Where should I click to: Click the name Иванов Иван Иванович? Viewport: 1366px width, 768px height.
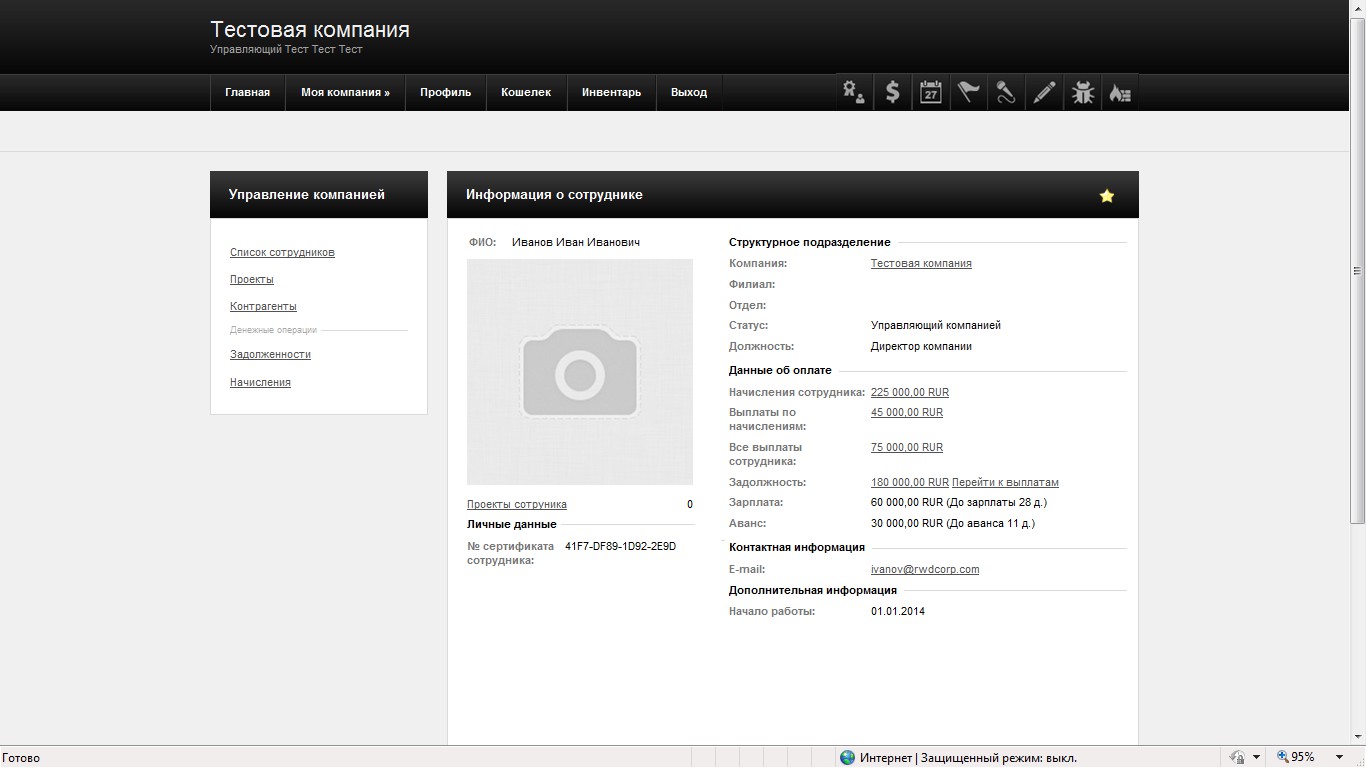pyautogui.click(x=576, y=242)
